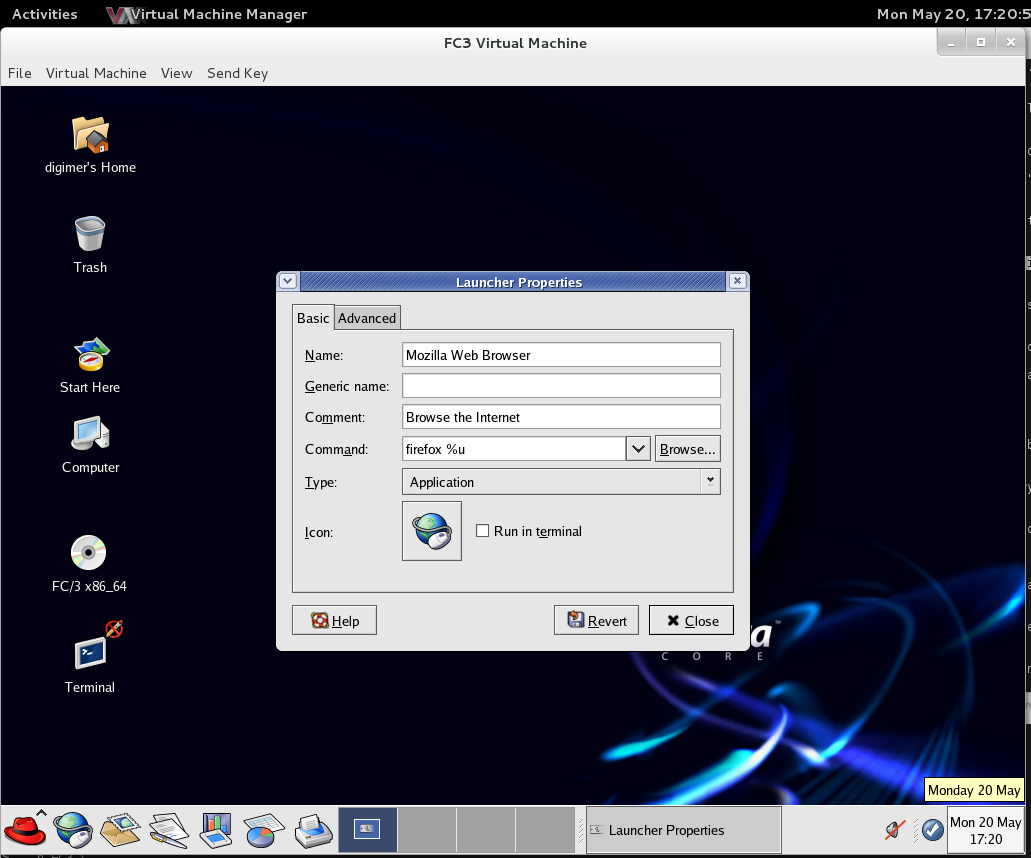
Task: Click the Name field
Action: coord(561,355)
